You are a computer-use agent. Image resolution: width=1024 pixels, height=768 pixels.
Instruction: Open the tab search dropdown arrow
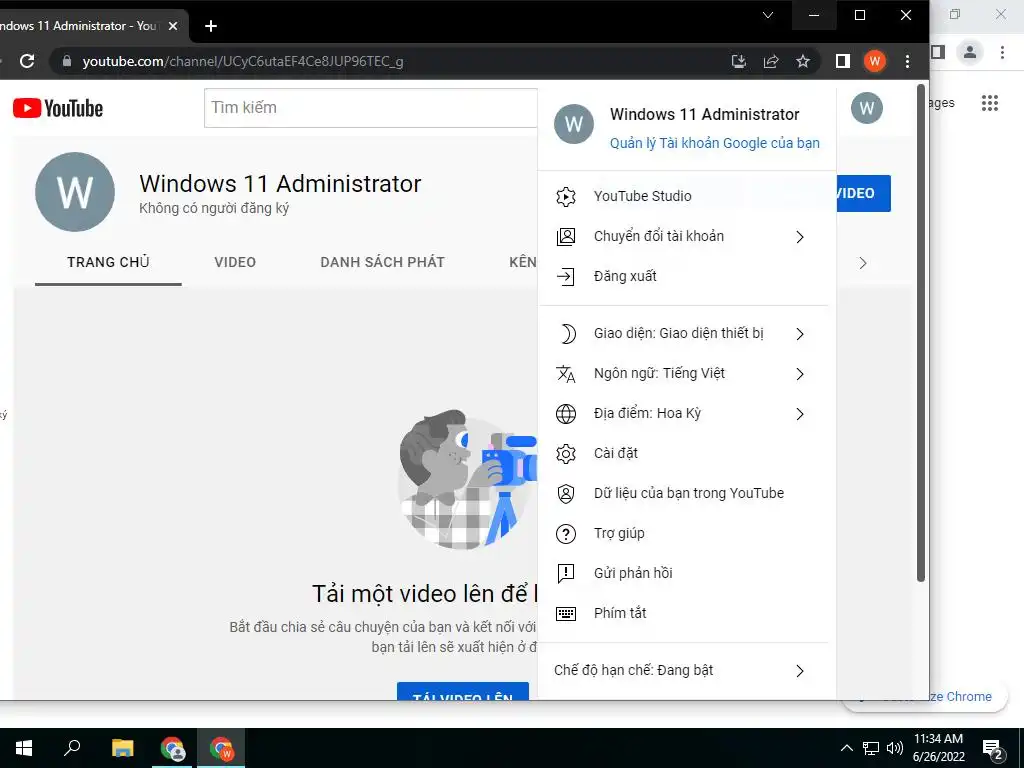point(768,15)
